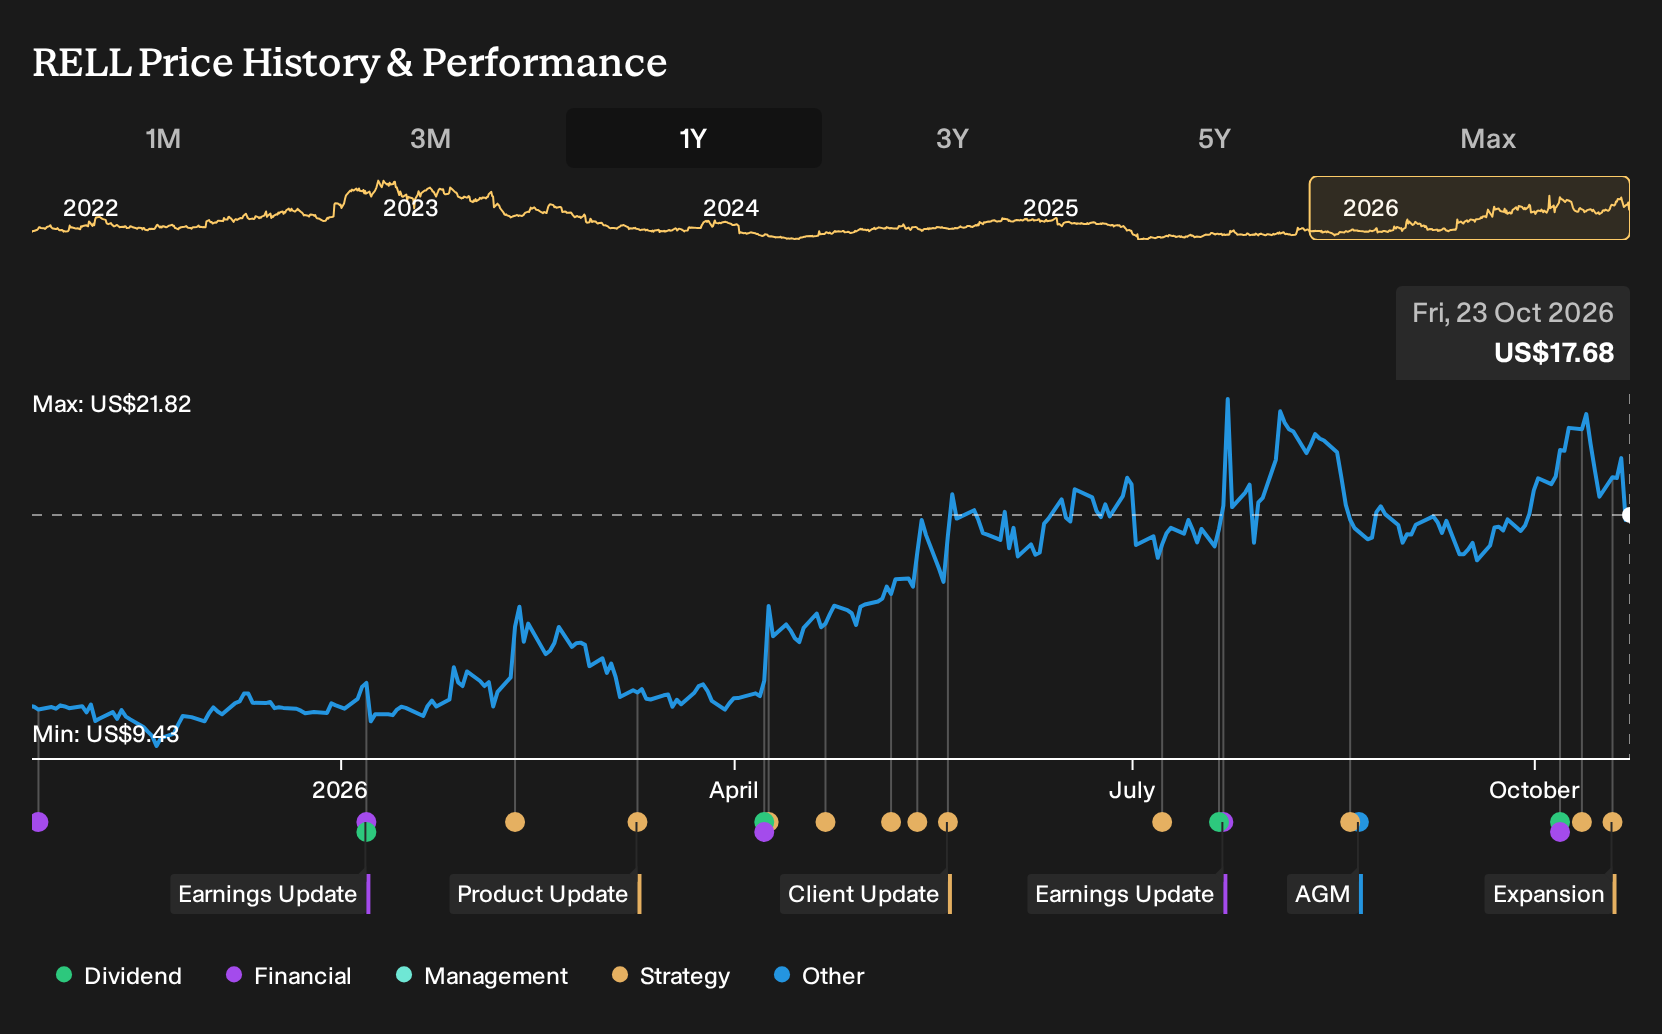This screenshot has width=1662, height=1034.
Task: Click the Strategy marker above Product Update label
Action: click(637, 822)
